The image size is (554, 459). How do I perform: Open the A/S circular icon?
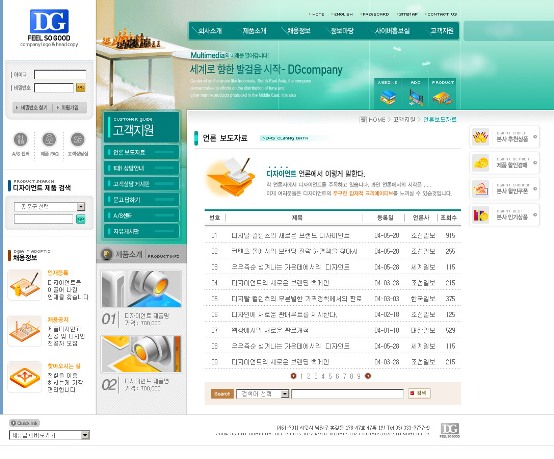pyautogui.click(x=20, y=139)
